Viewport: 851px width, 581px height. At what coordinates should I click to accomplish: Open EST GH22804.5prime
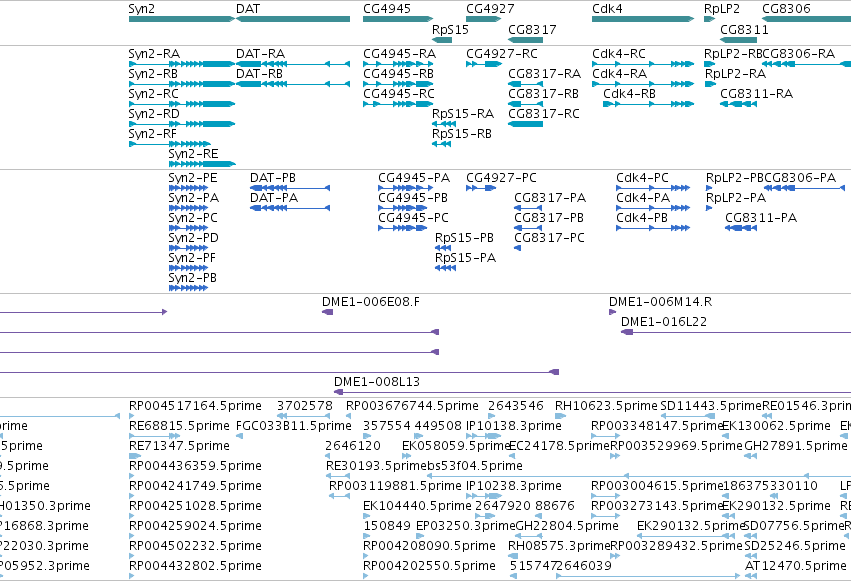567,526
